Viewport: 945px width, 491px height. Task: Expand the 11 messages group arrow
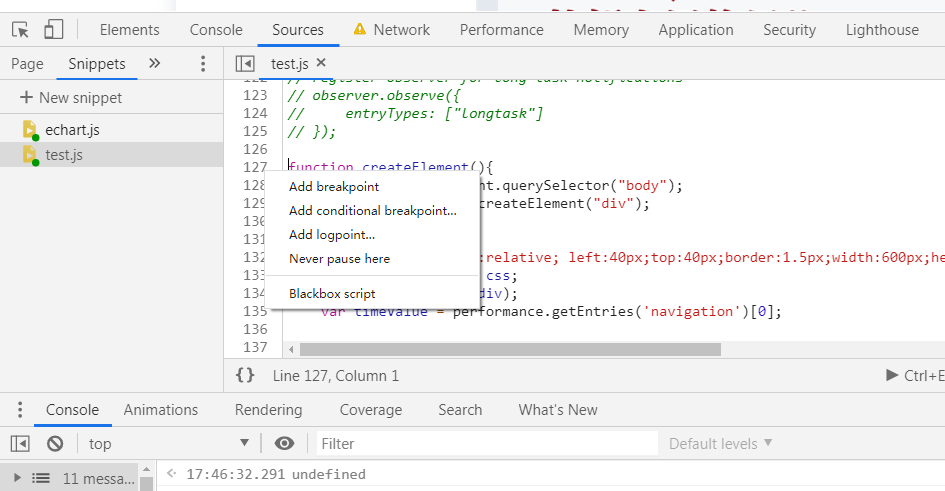pyautogui.click(x=17, y=478)
